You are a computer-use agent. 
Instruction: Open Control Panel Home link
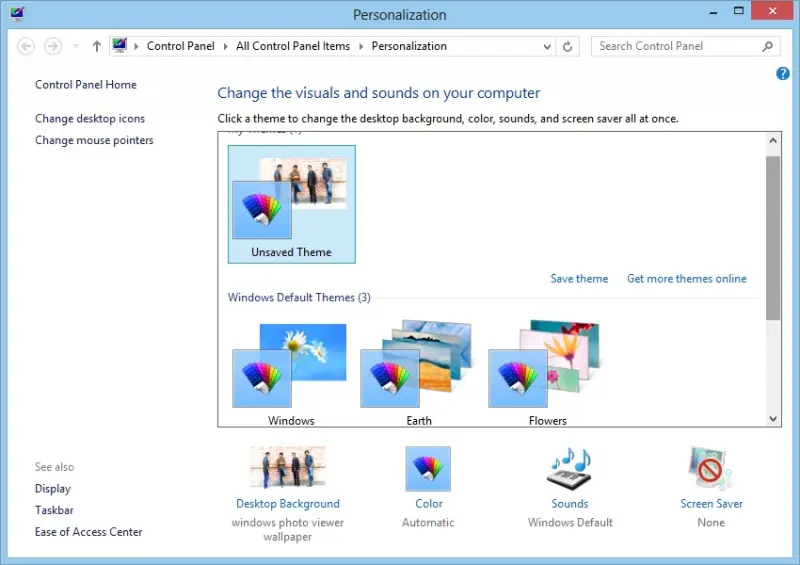(x=86, y=85)
